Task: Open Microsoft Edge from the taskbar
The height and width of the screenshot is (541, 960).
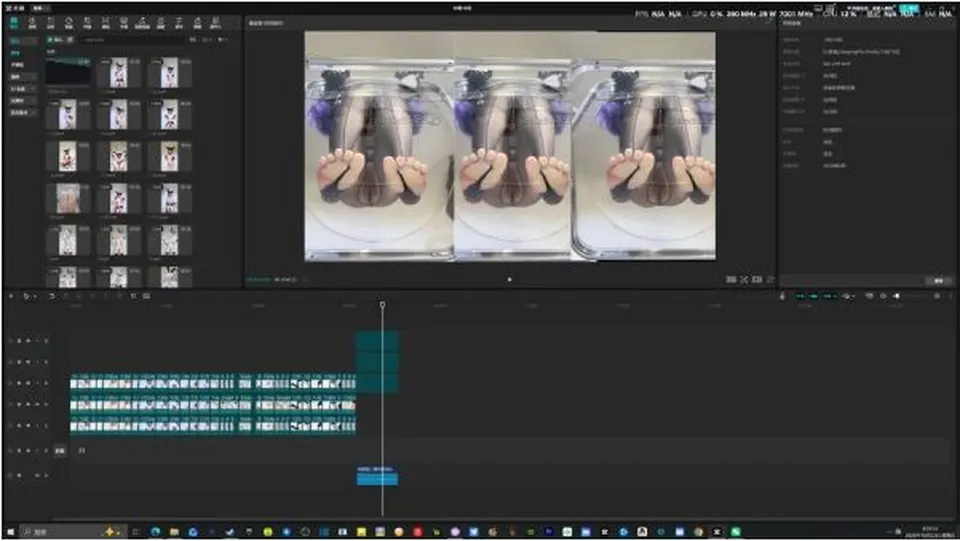Action: 155,532
